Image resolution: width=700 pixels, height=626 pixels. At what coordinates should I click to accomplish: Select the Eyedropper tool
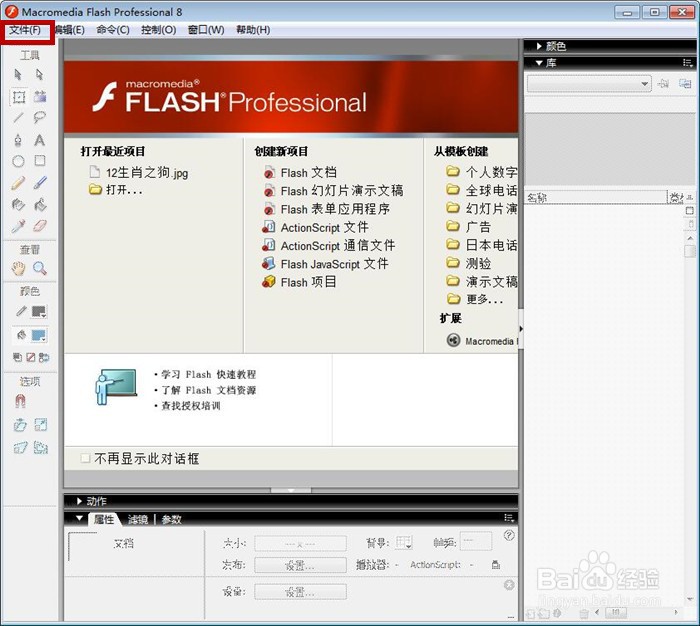coord(18,226)
